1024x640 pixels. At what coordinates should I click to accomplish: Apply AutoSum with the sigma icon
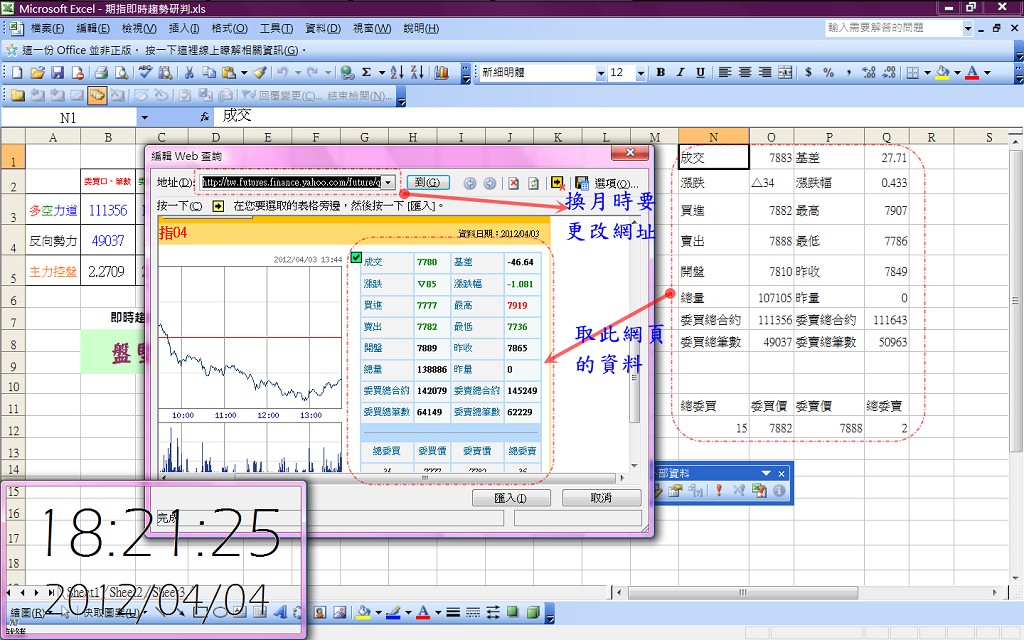coord(366,72)
